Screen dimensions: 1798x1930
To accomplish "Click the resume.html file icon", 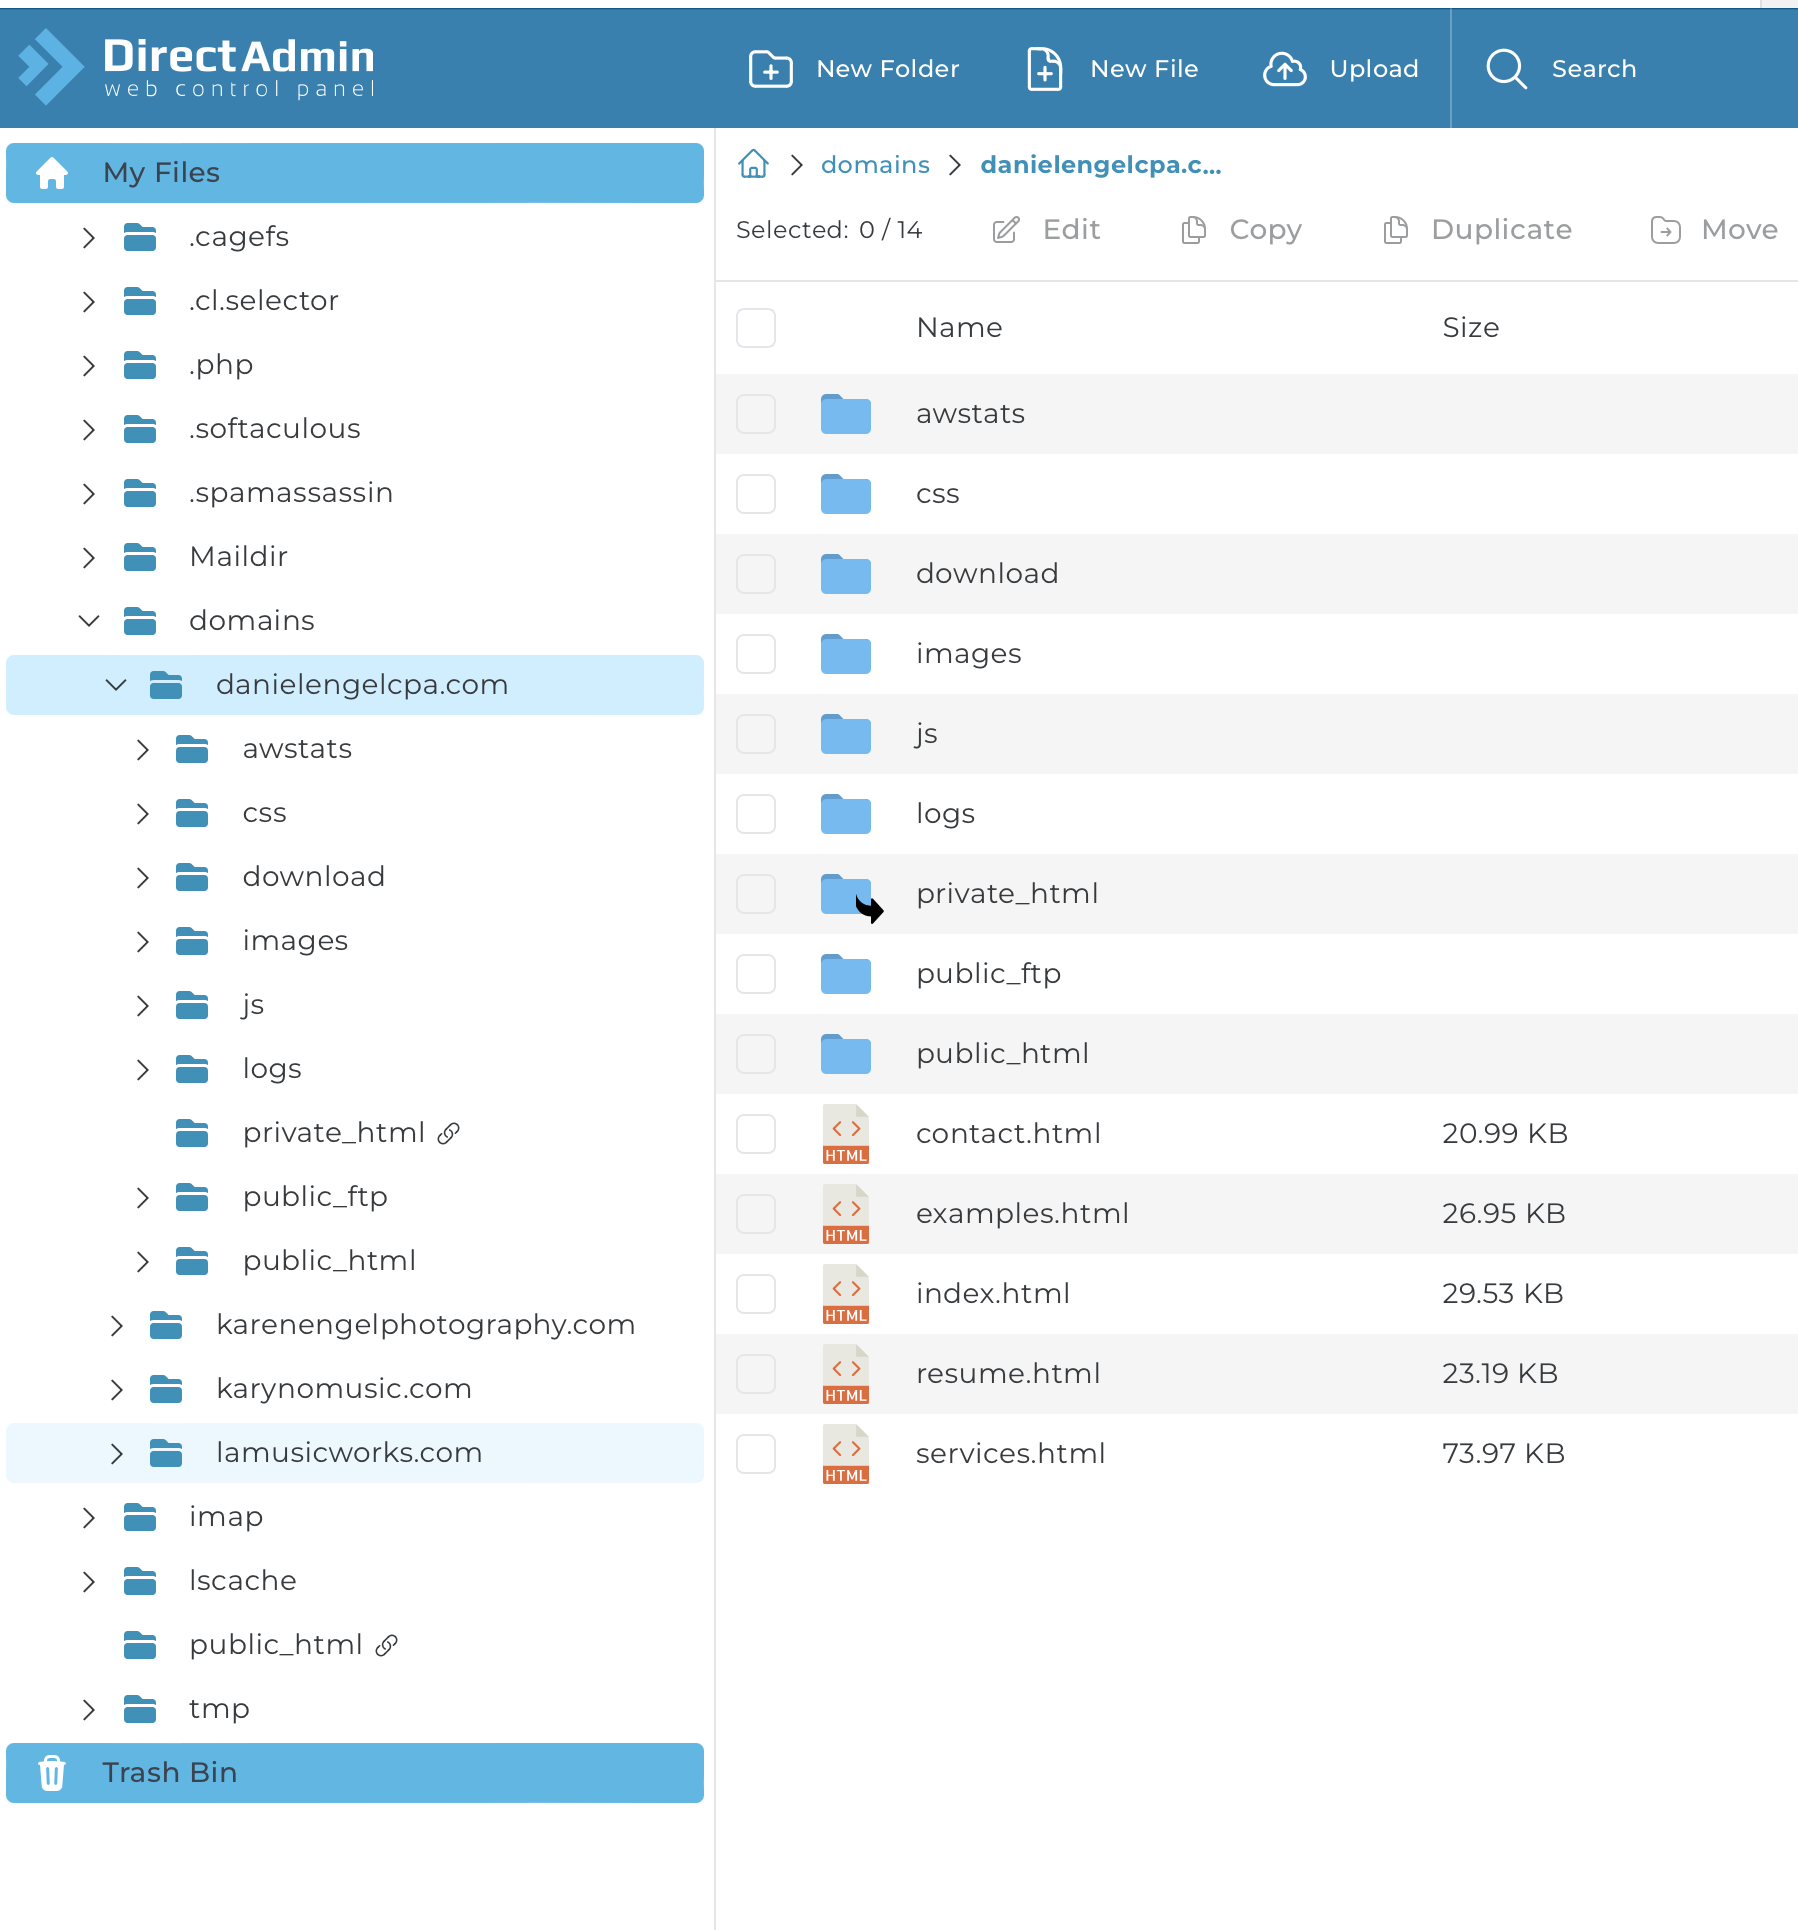I will (846, 1374).
